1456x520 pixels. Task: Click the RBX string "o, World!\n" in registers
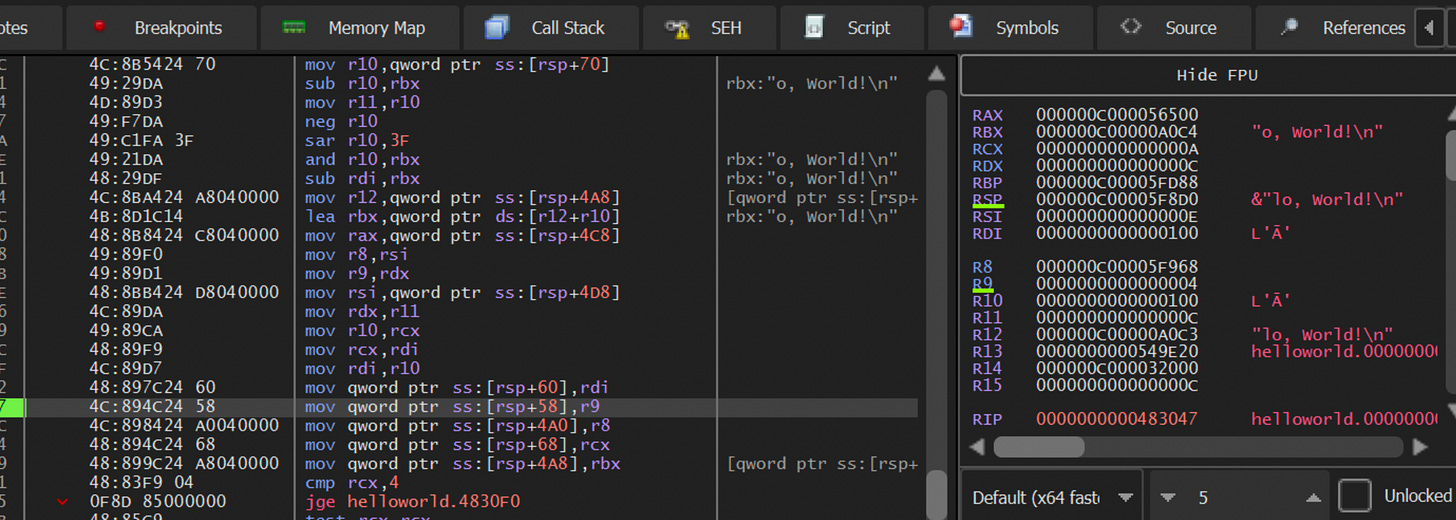point(1317,132)
